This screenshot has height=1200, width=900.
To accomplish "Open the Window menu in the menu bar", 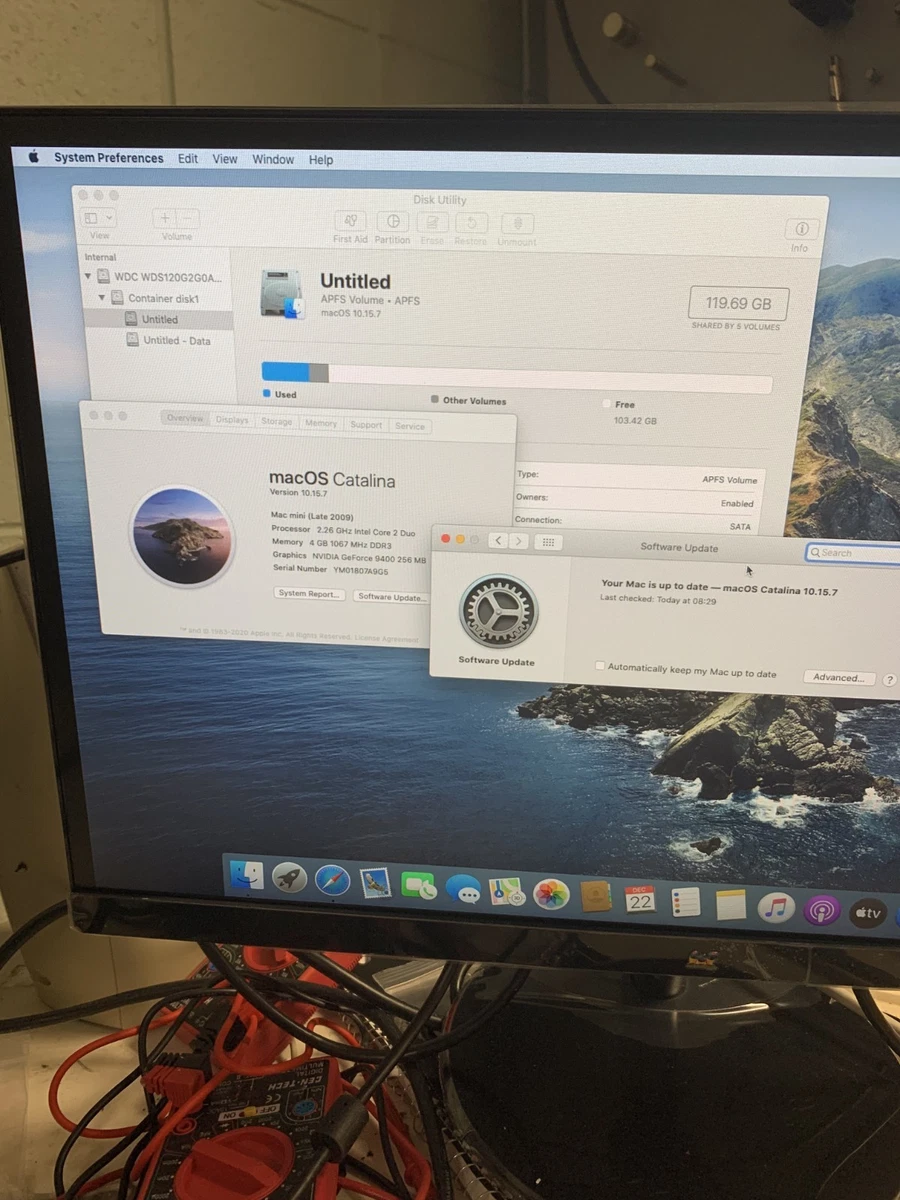I will [272, 159].
